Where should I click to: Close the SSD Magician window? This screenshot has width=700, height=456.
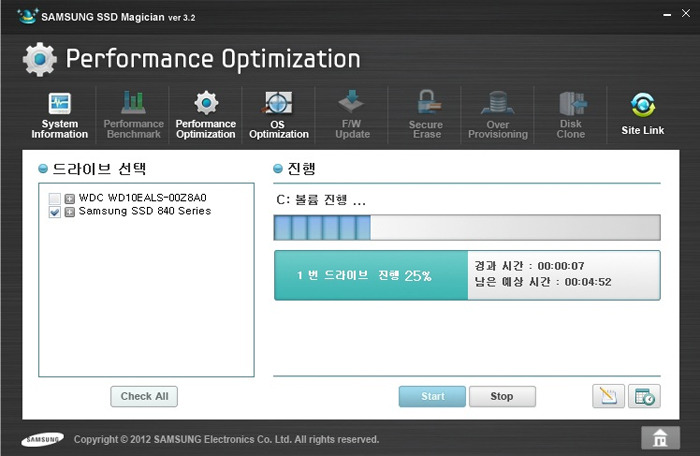pos(686,13)
